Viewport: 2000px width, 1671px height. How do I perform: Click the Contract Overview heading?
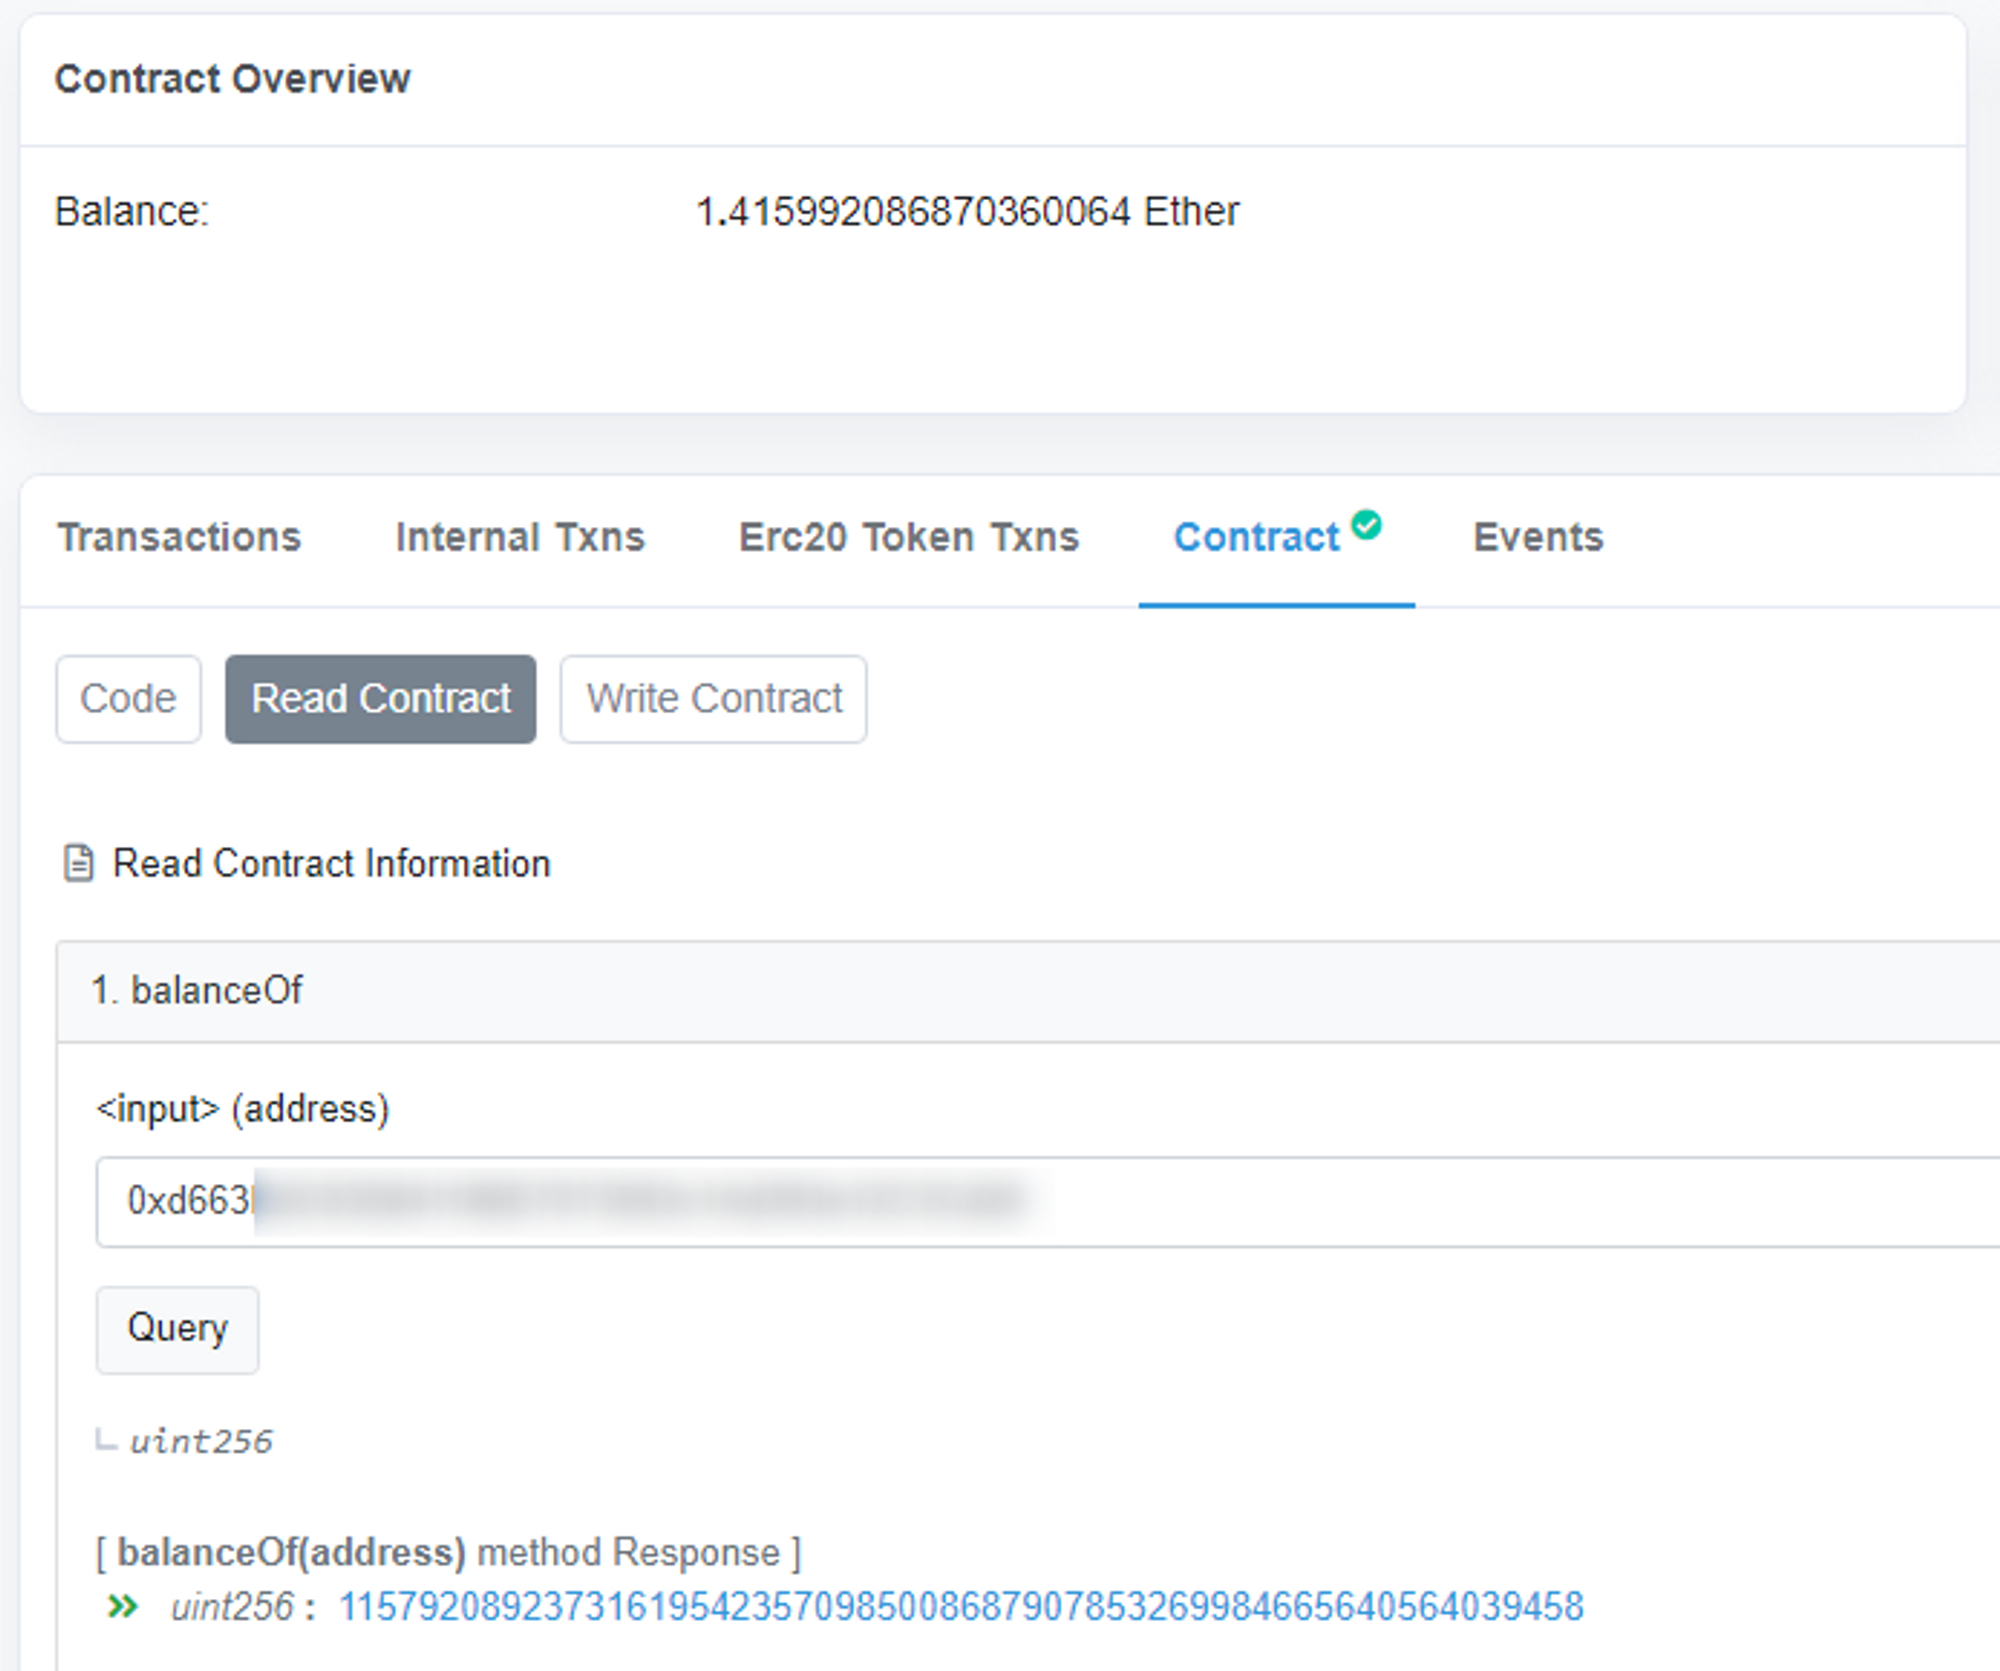[x=232, y=79]
